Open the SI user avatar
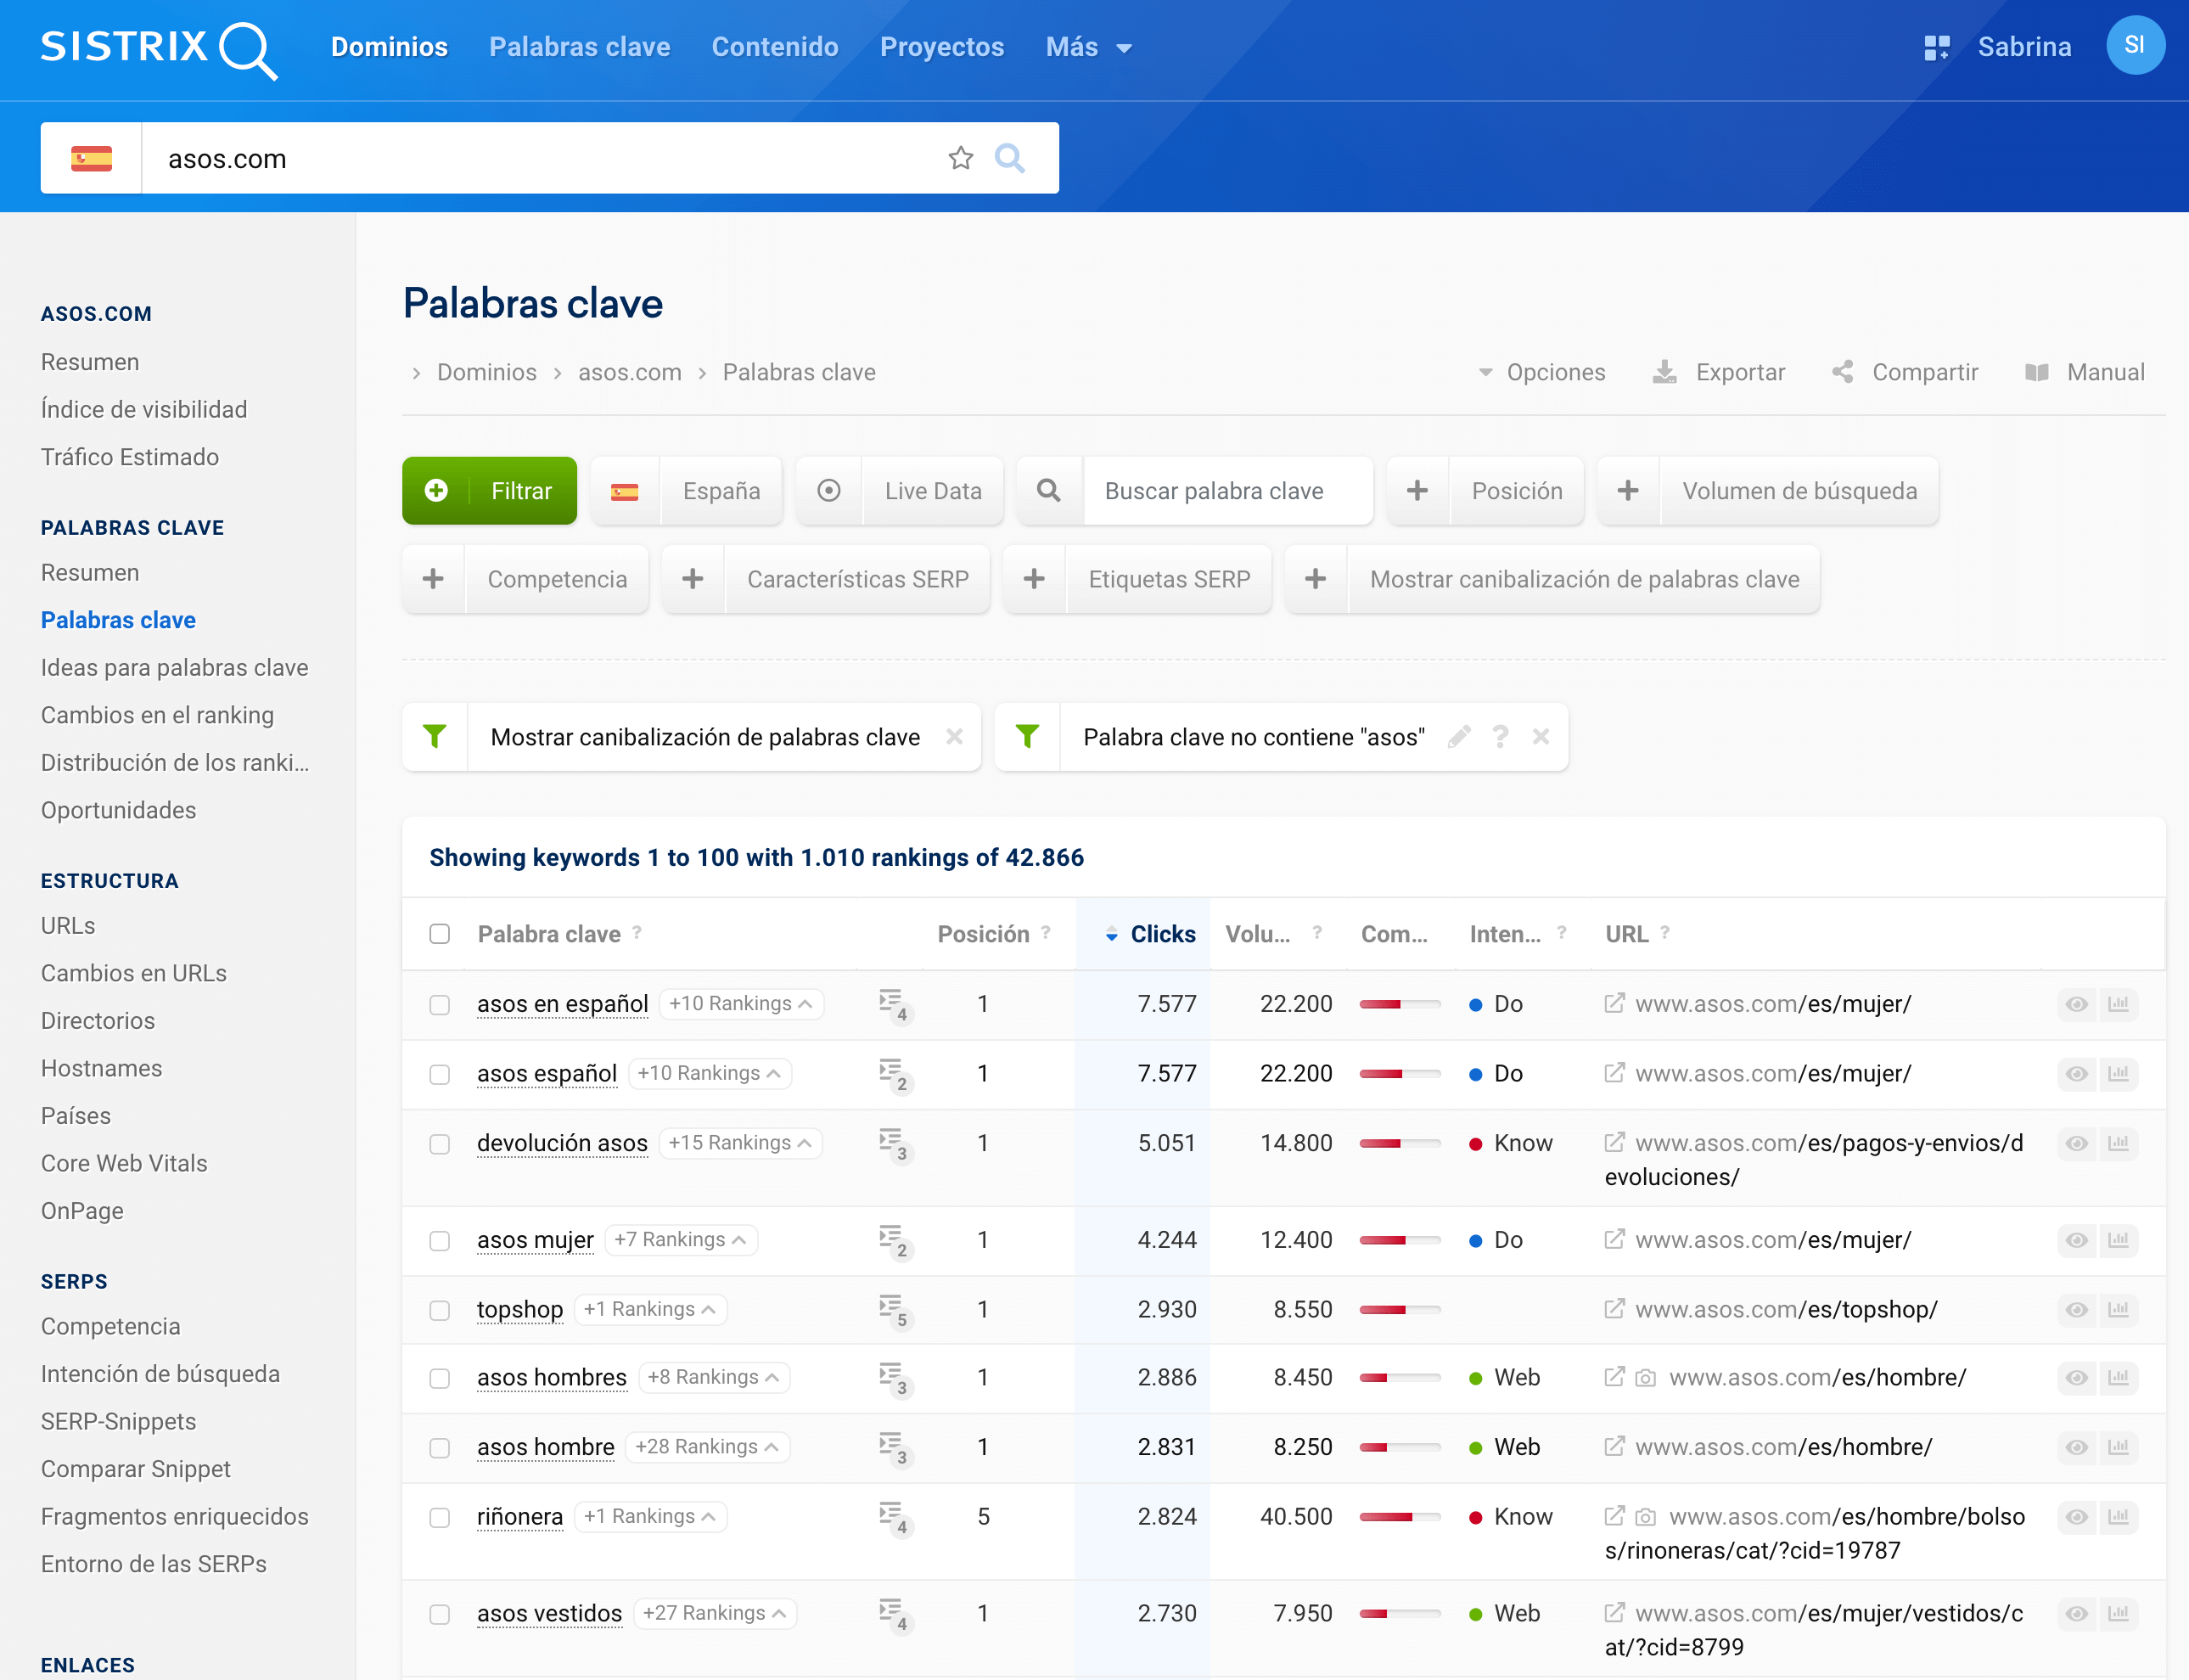This screenshot has height=1680, width=2189. pyautogui.click(x=2135, y=45)
